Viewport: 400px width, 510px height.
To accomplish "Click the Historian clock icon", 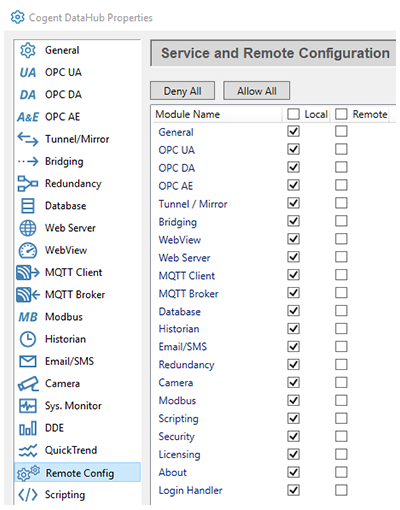I will pos(28,339).
